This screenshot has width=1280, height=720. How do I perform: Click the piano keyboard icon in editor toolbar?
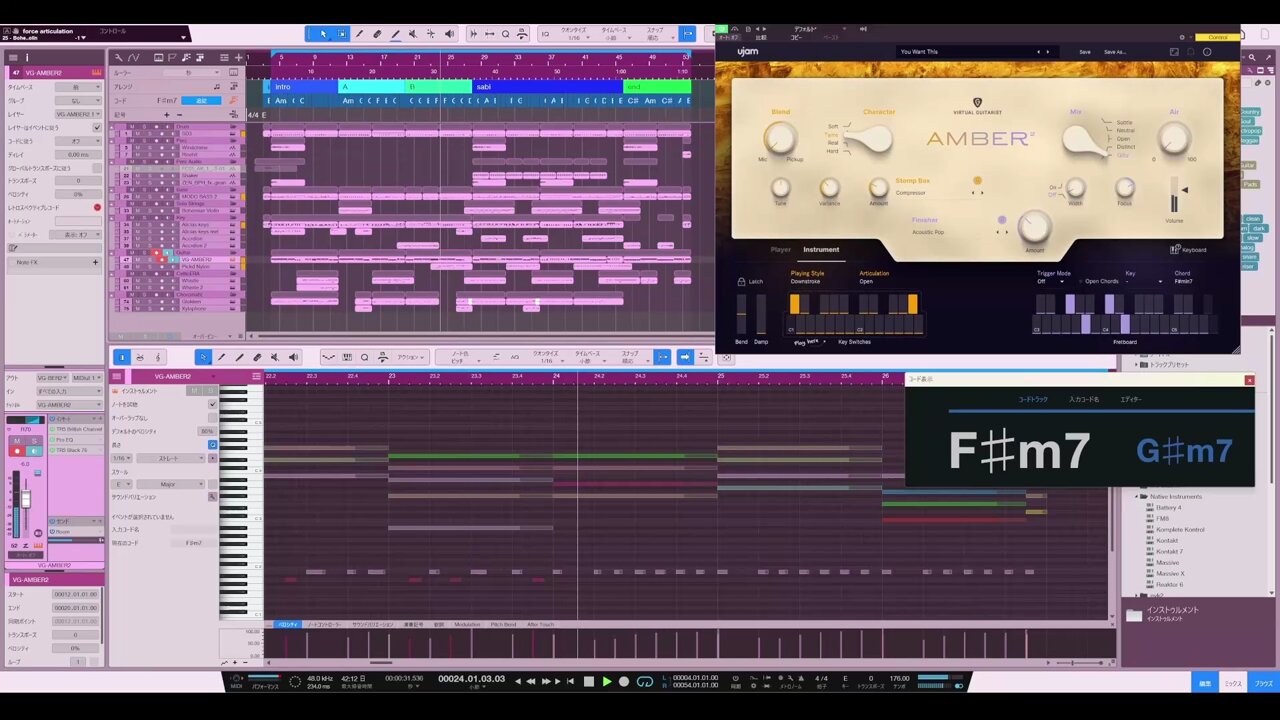(347, 357)
